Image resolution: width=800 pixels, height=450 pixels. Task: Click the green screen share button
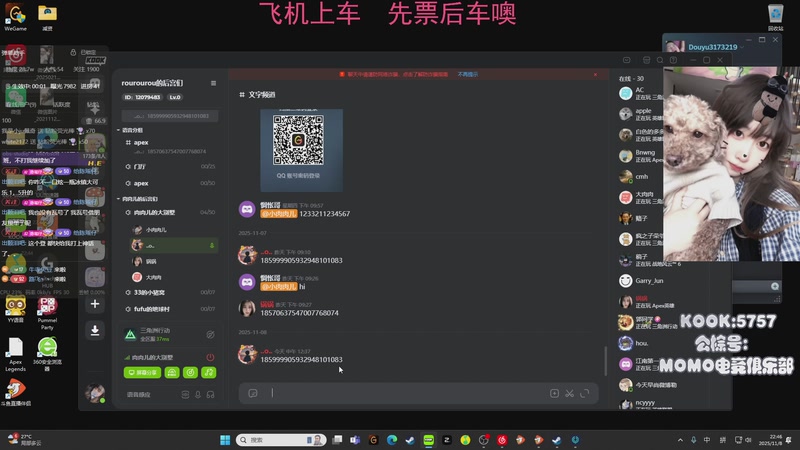pos(142,372)
